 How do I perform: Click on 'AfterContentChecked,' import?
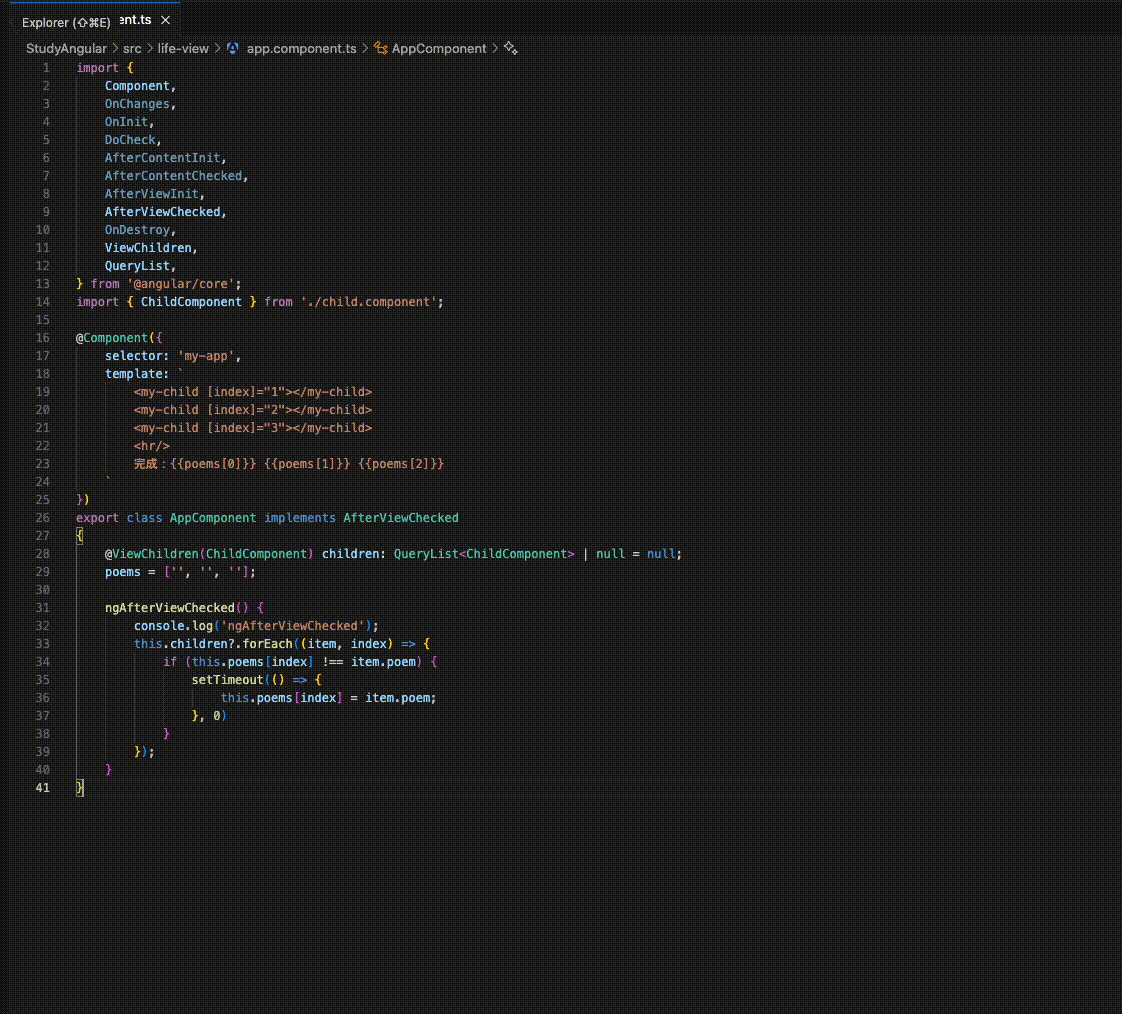point(176,176)
